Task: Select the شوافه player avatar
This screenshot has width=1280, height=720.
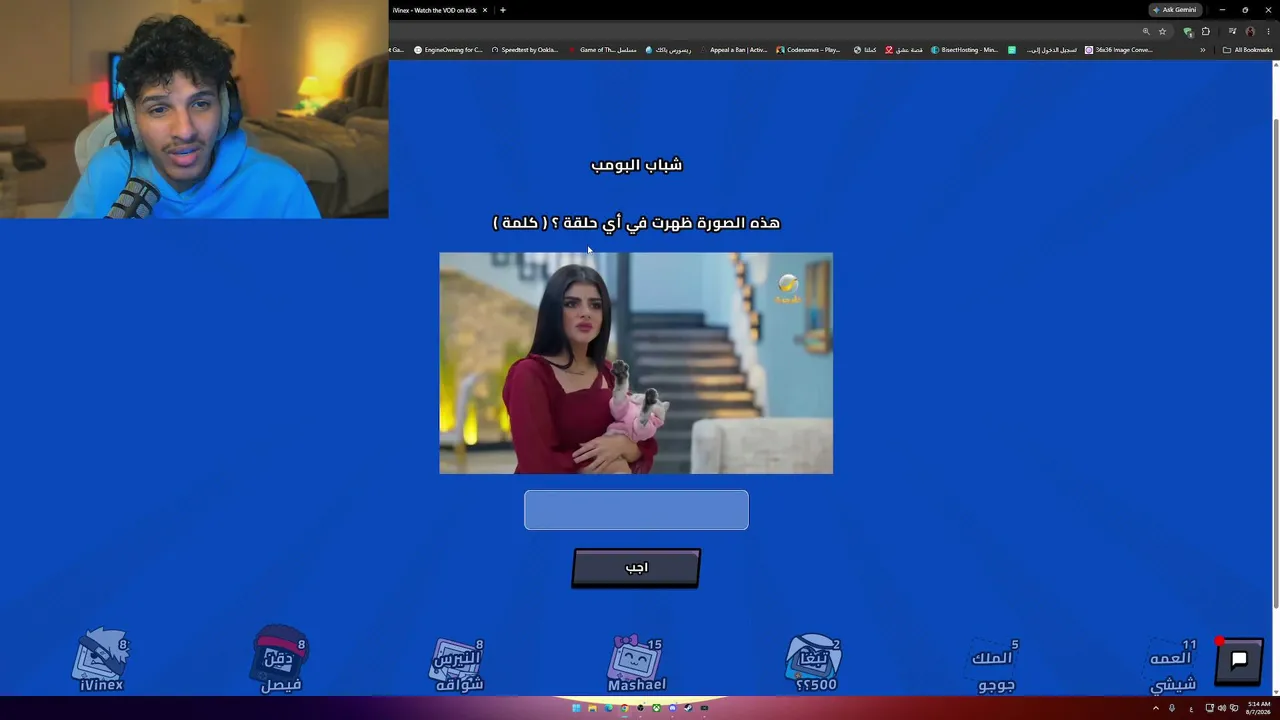Action: pyautogui.click(x=459, y=665)
